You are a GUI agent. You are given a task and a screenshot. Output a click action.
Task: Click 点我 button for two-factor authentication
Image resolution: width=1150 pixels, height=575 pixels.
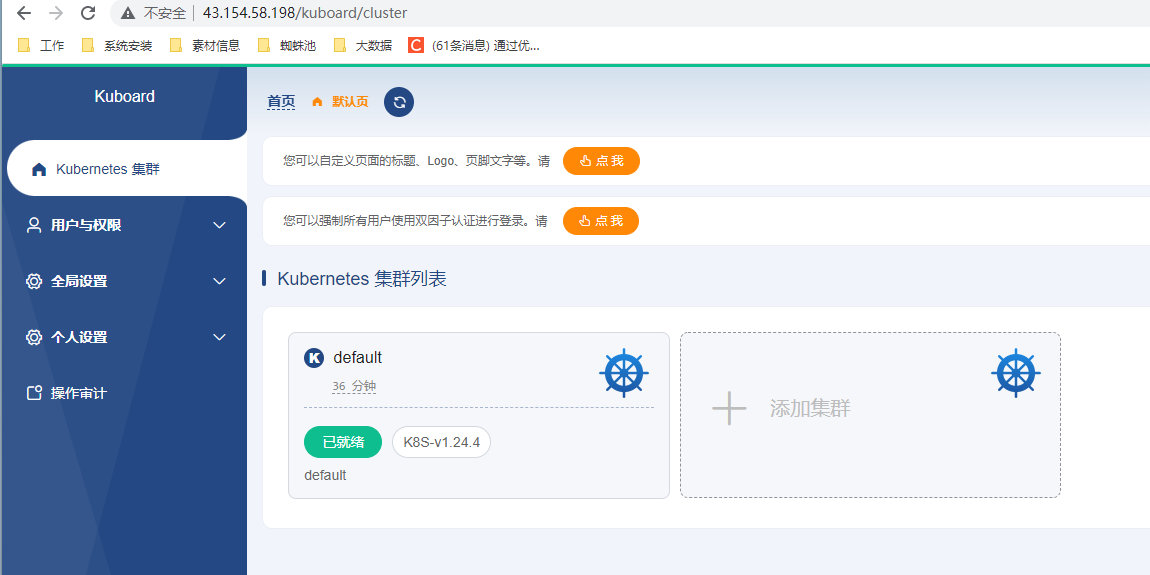click(x=600, y=221)
